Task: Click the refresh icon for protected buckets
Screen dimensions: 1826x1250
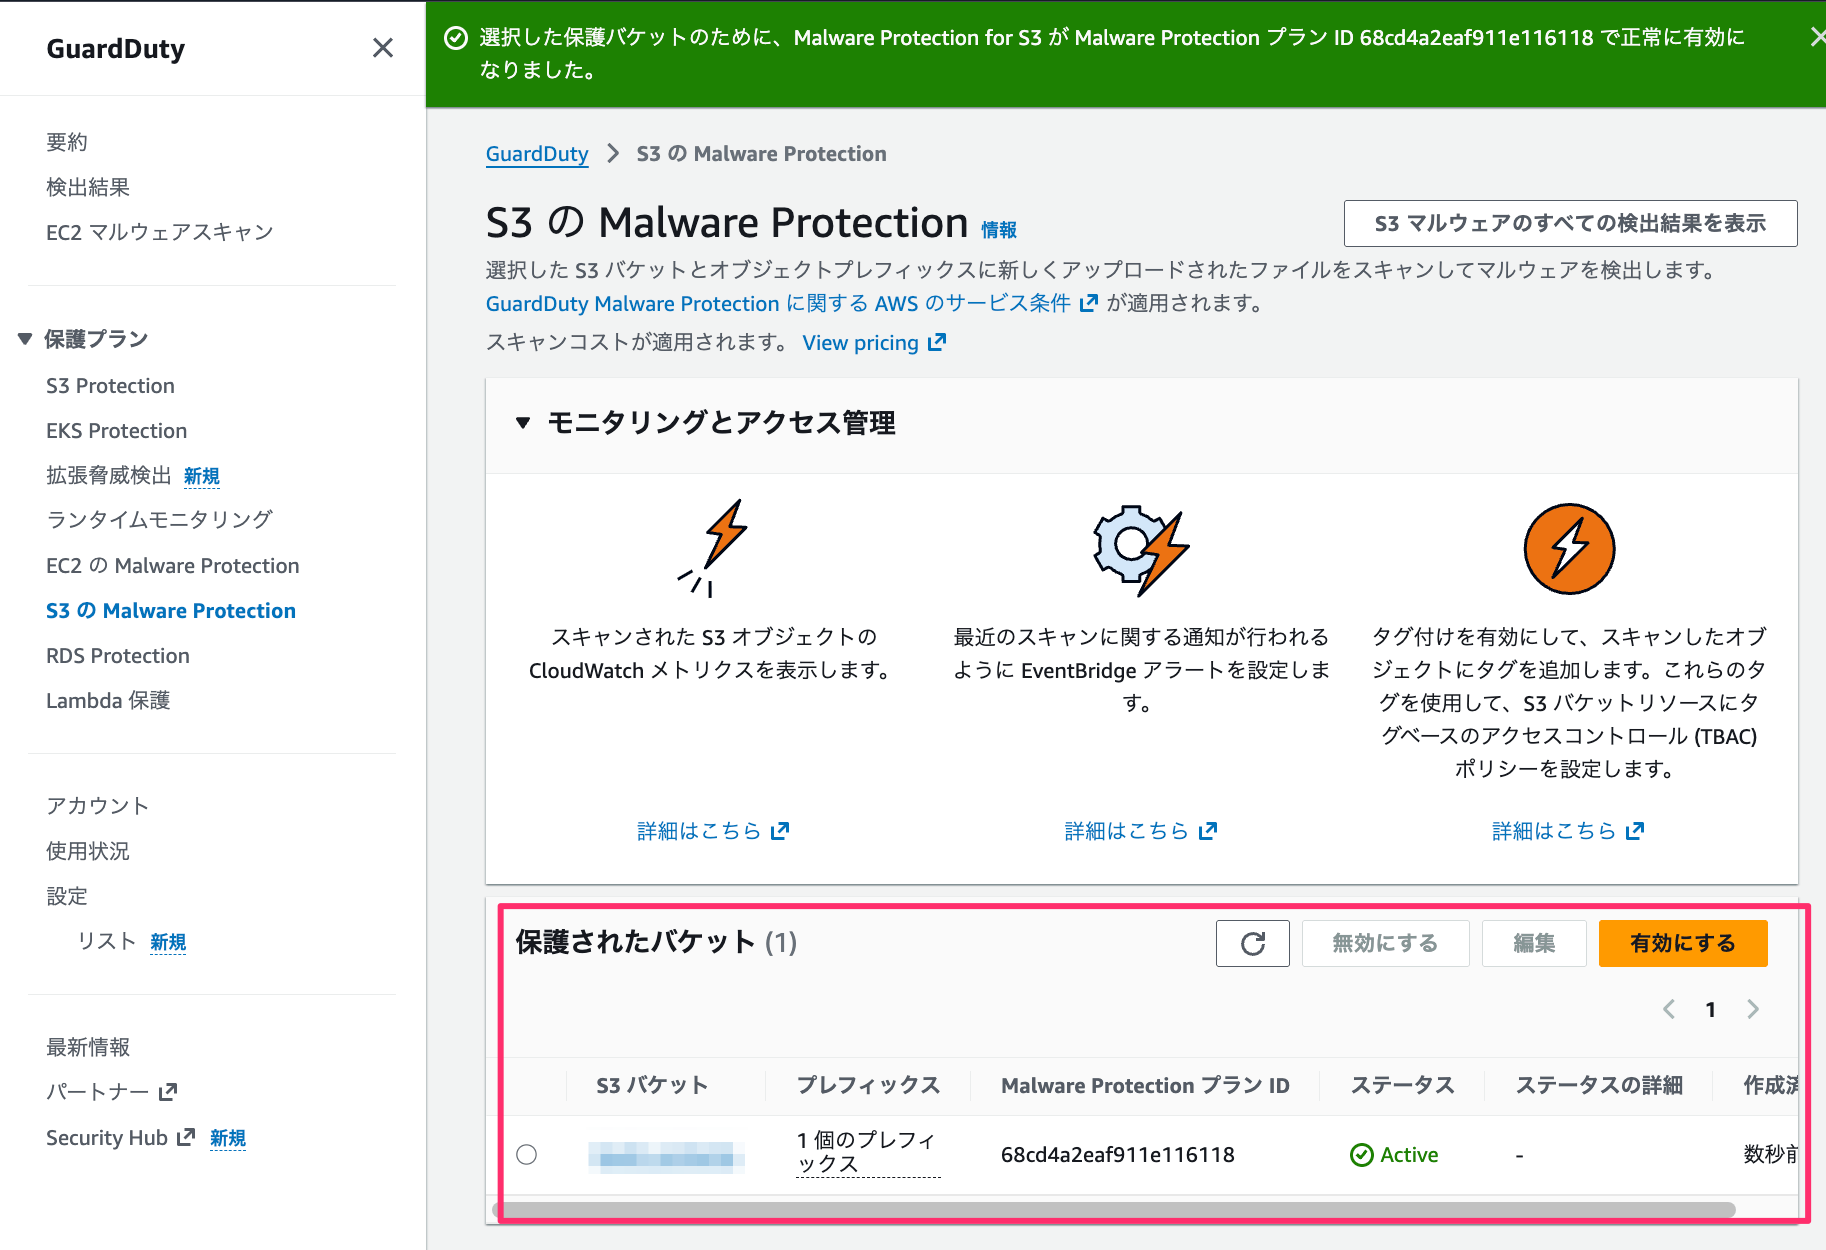Action: tap(1252, 943)
